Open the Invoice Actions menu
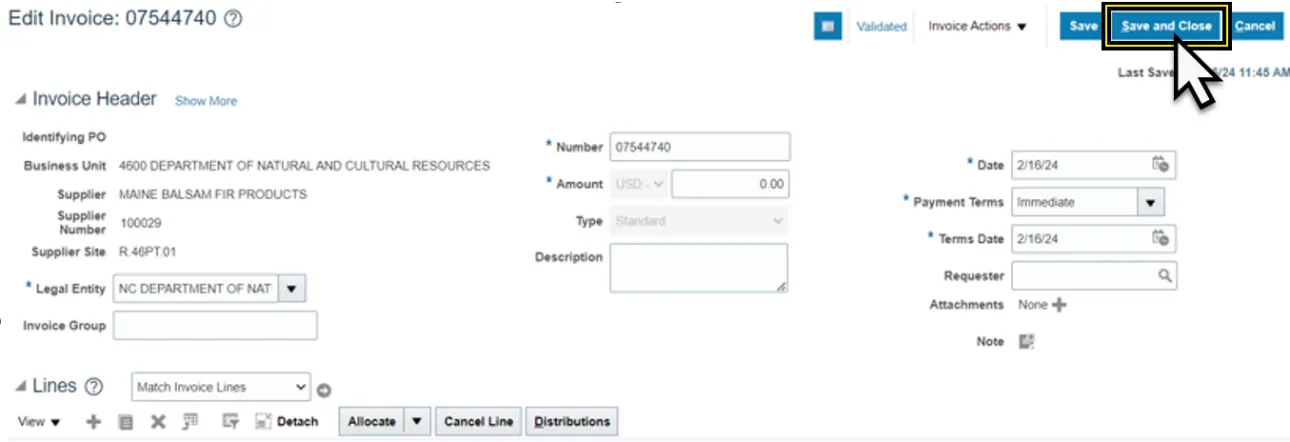Viewport: 1290px width, 442px height. coord(977,27)
